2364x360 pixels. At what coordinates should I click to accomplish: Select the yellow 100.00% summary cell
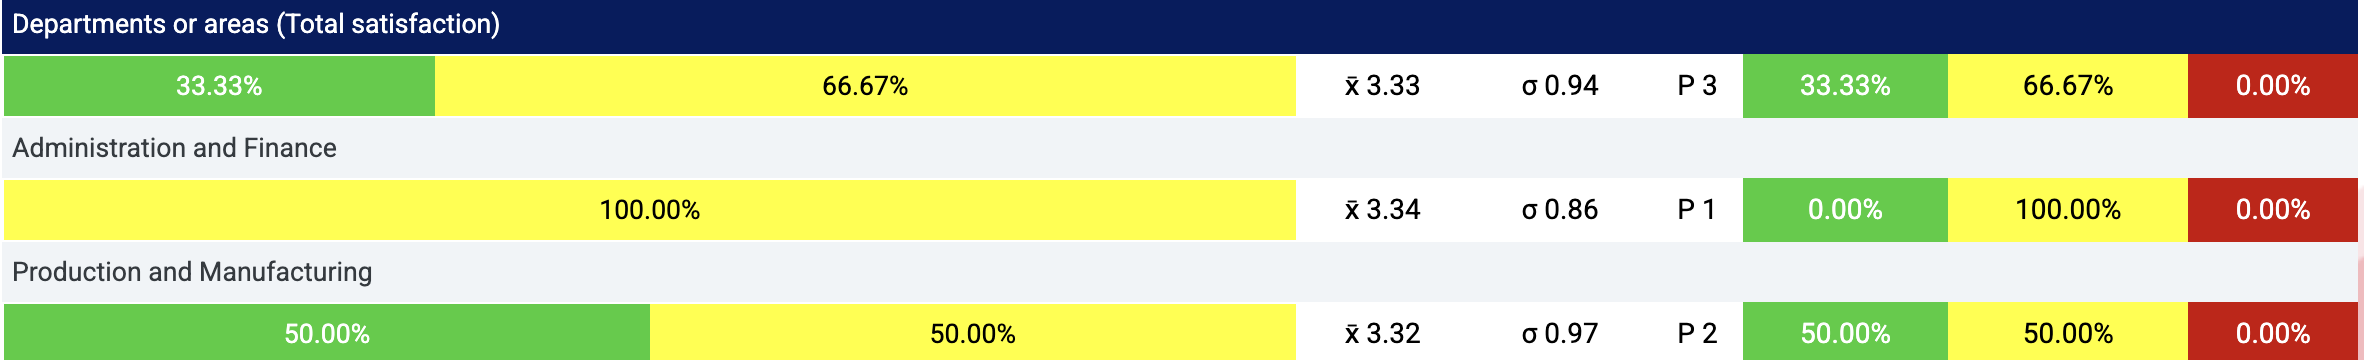(x=2068, y=210)
